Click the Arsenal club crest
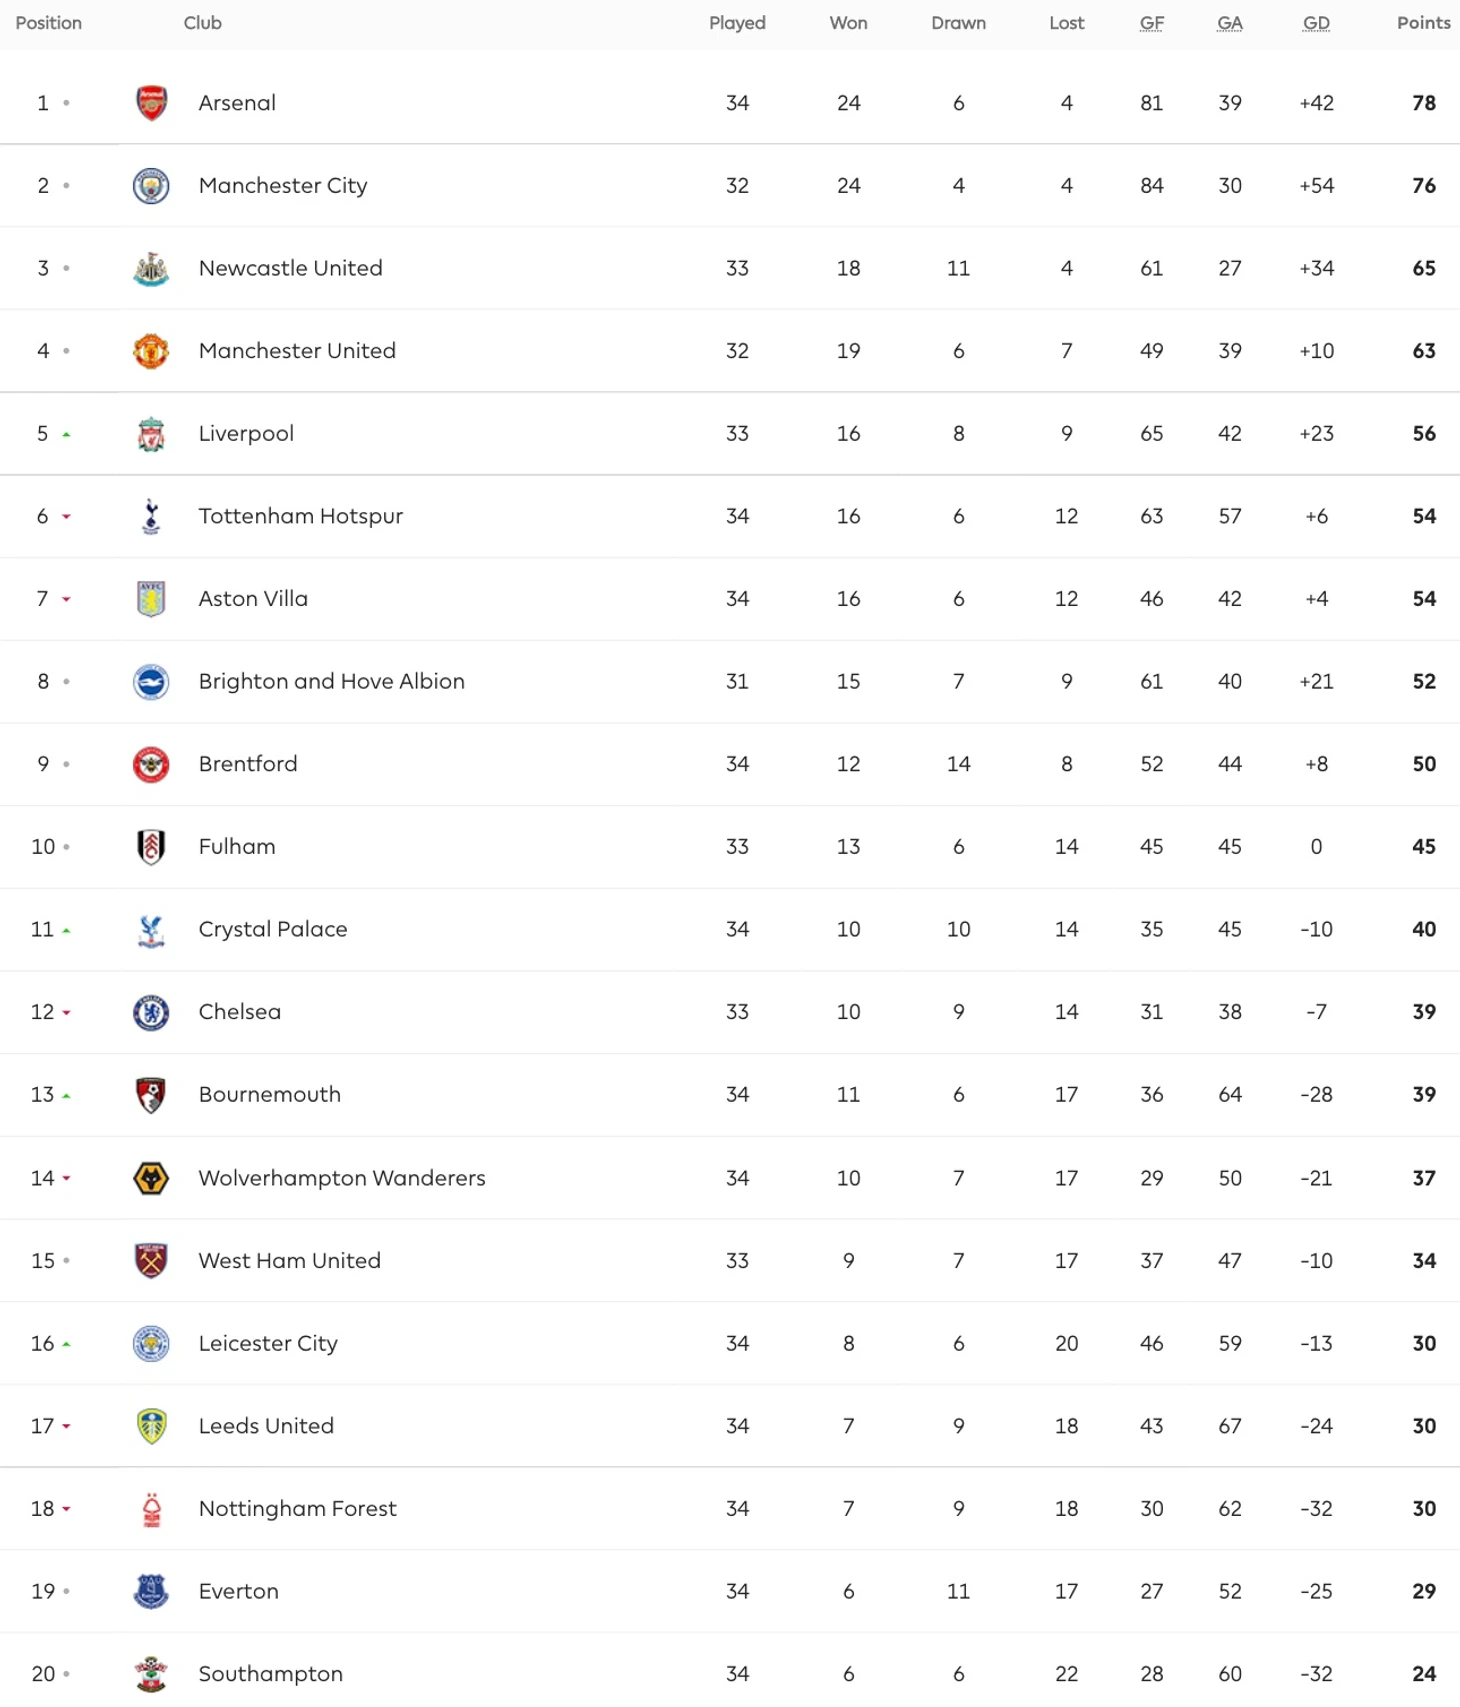Image resolution: width=1460 pixels, height=1707 pixels. 151,103
